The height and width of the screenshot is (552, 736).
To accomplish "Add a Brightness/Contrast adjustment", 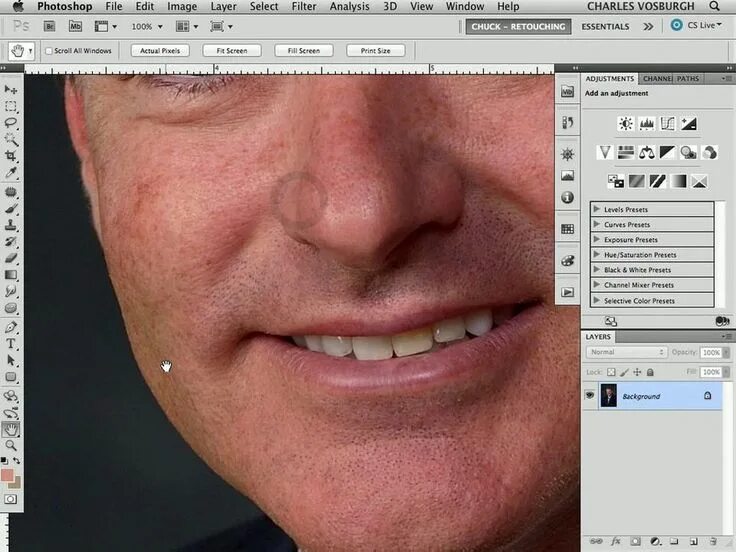I will [x=625, y=124].
